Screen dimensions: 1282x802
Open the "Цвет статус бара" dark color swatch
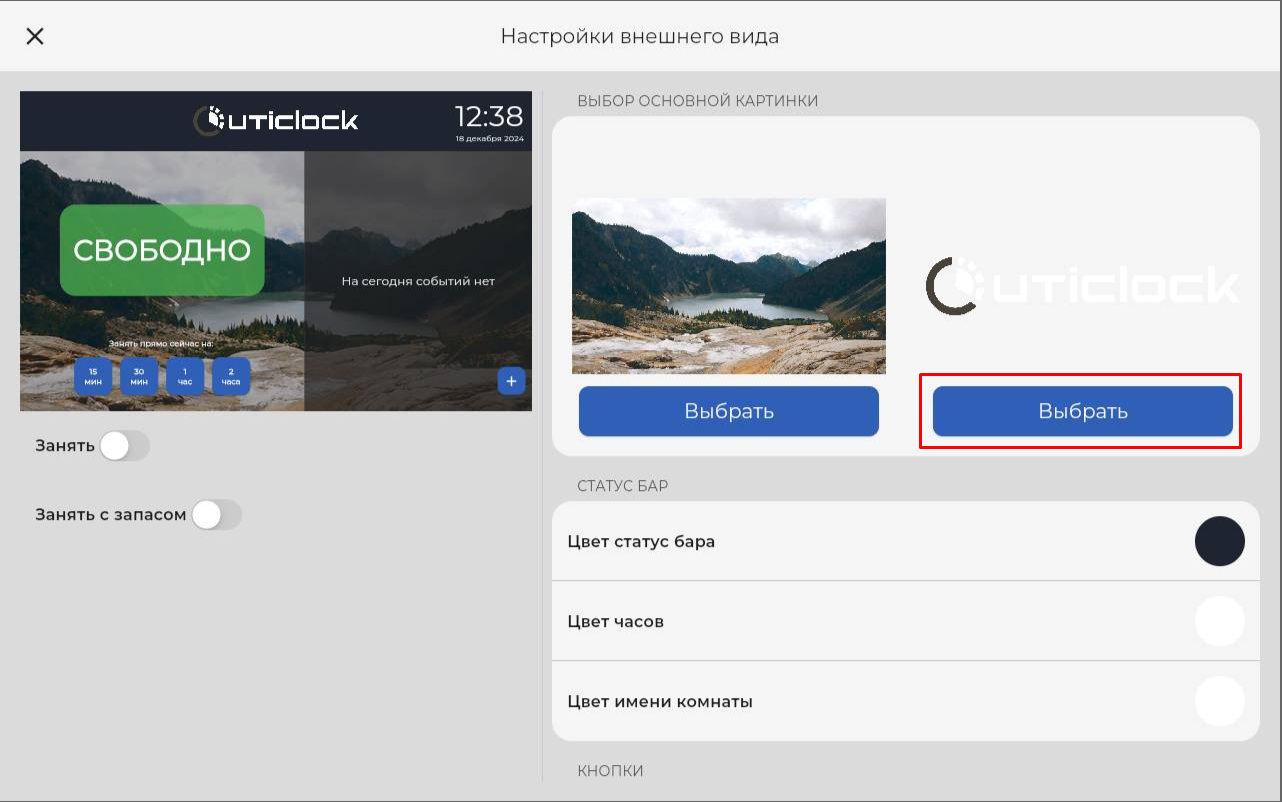(1220, 541)
